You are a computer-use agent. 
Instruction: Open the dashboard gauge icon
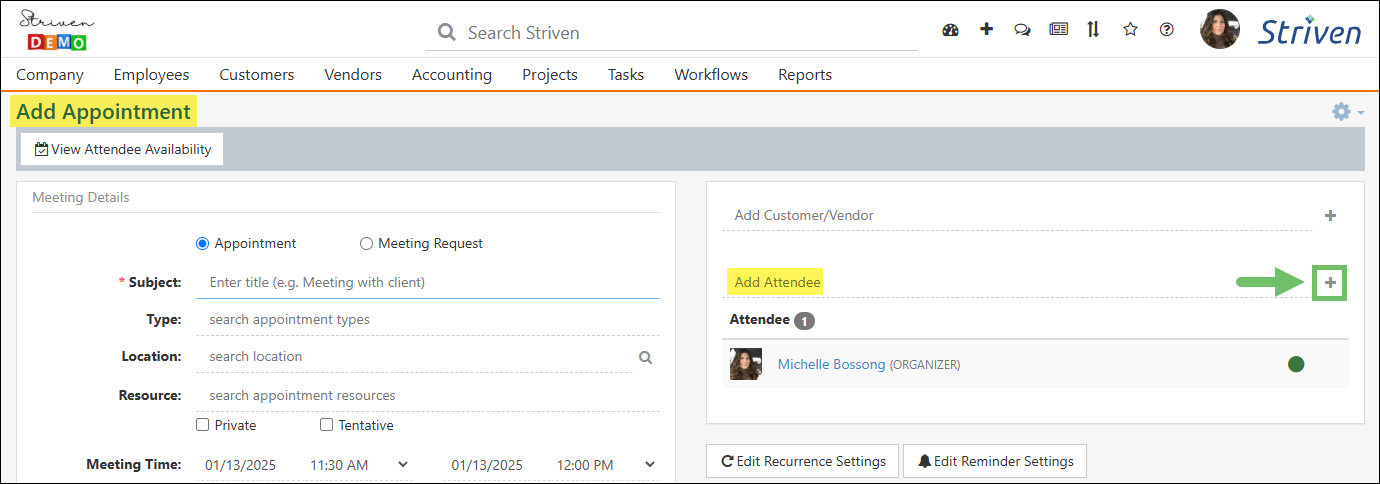(x=951, y=30)
